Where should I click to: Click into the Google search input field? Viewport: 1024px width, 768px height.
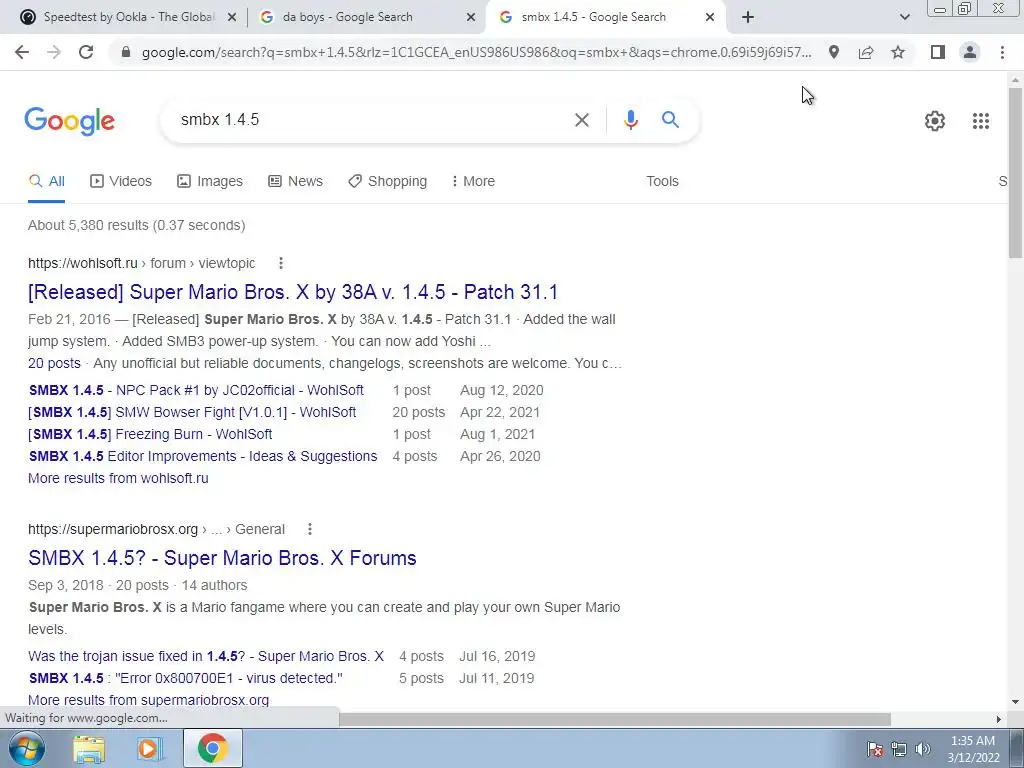point(372,120)
